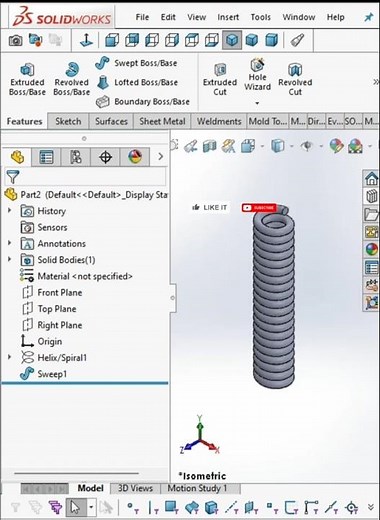Click the camera snapshot icon
This screenshot has height=520, width=380.
(15, 40)
